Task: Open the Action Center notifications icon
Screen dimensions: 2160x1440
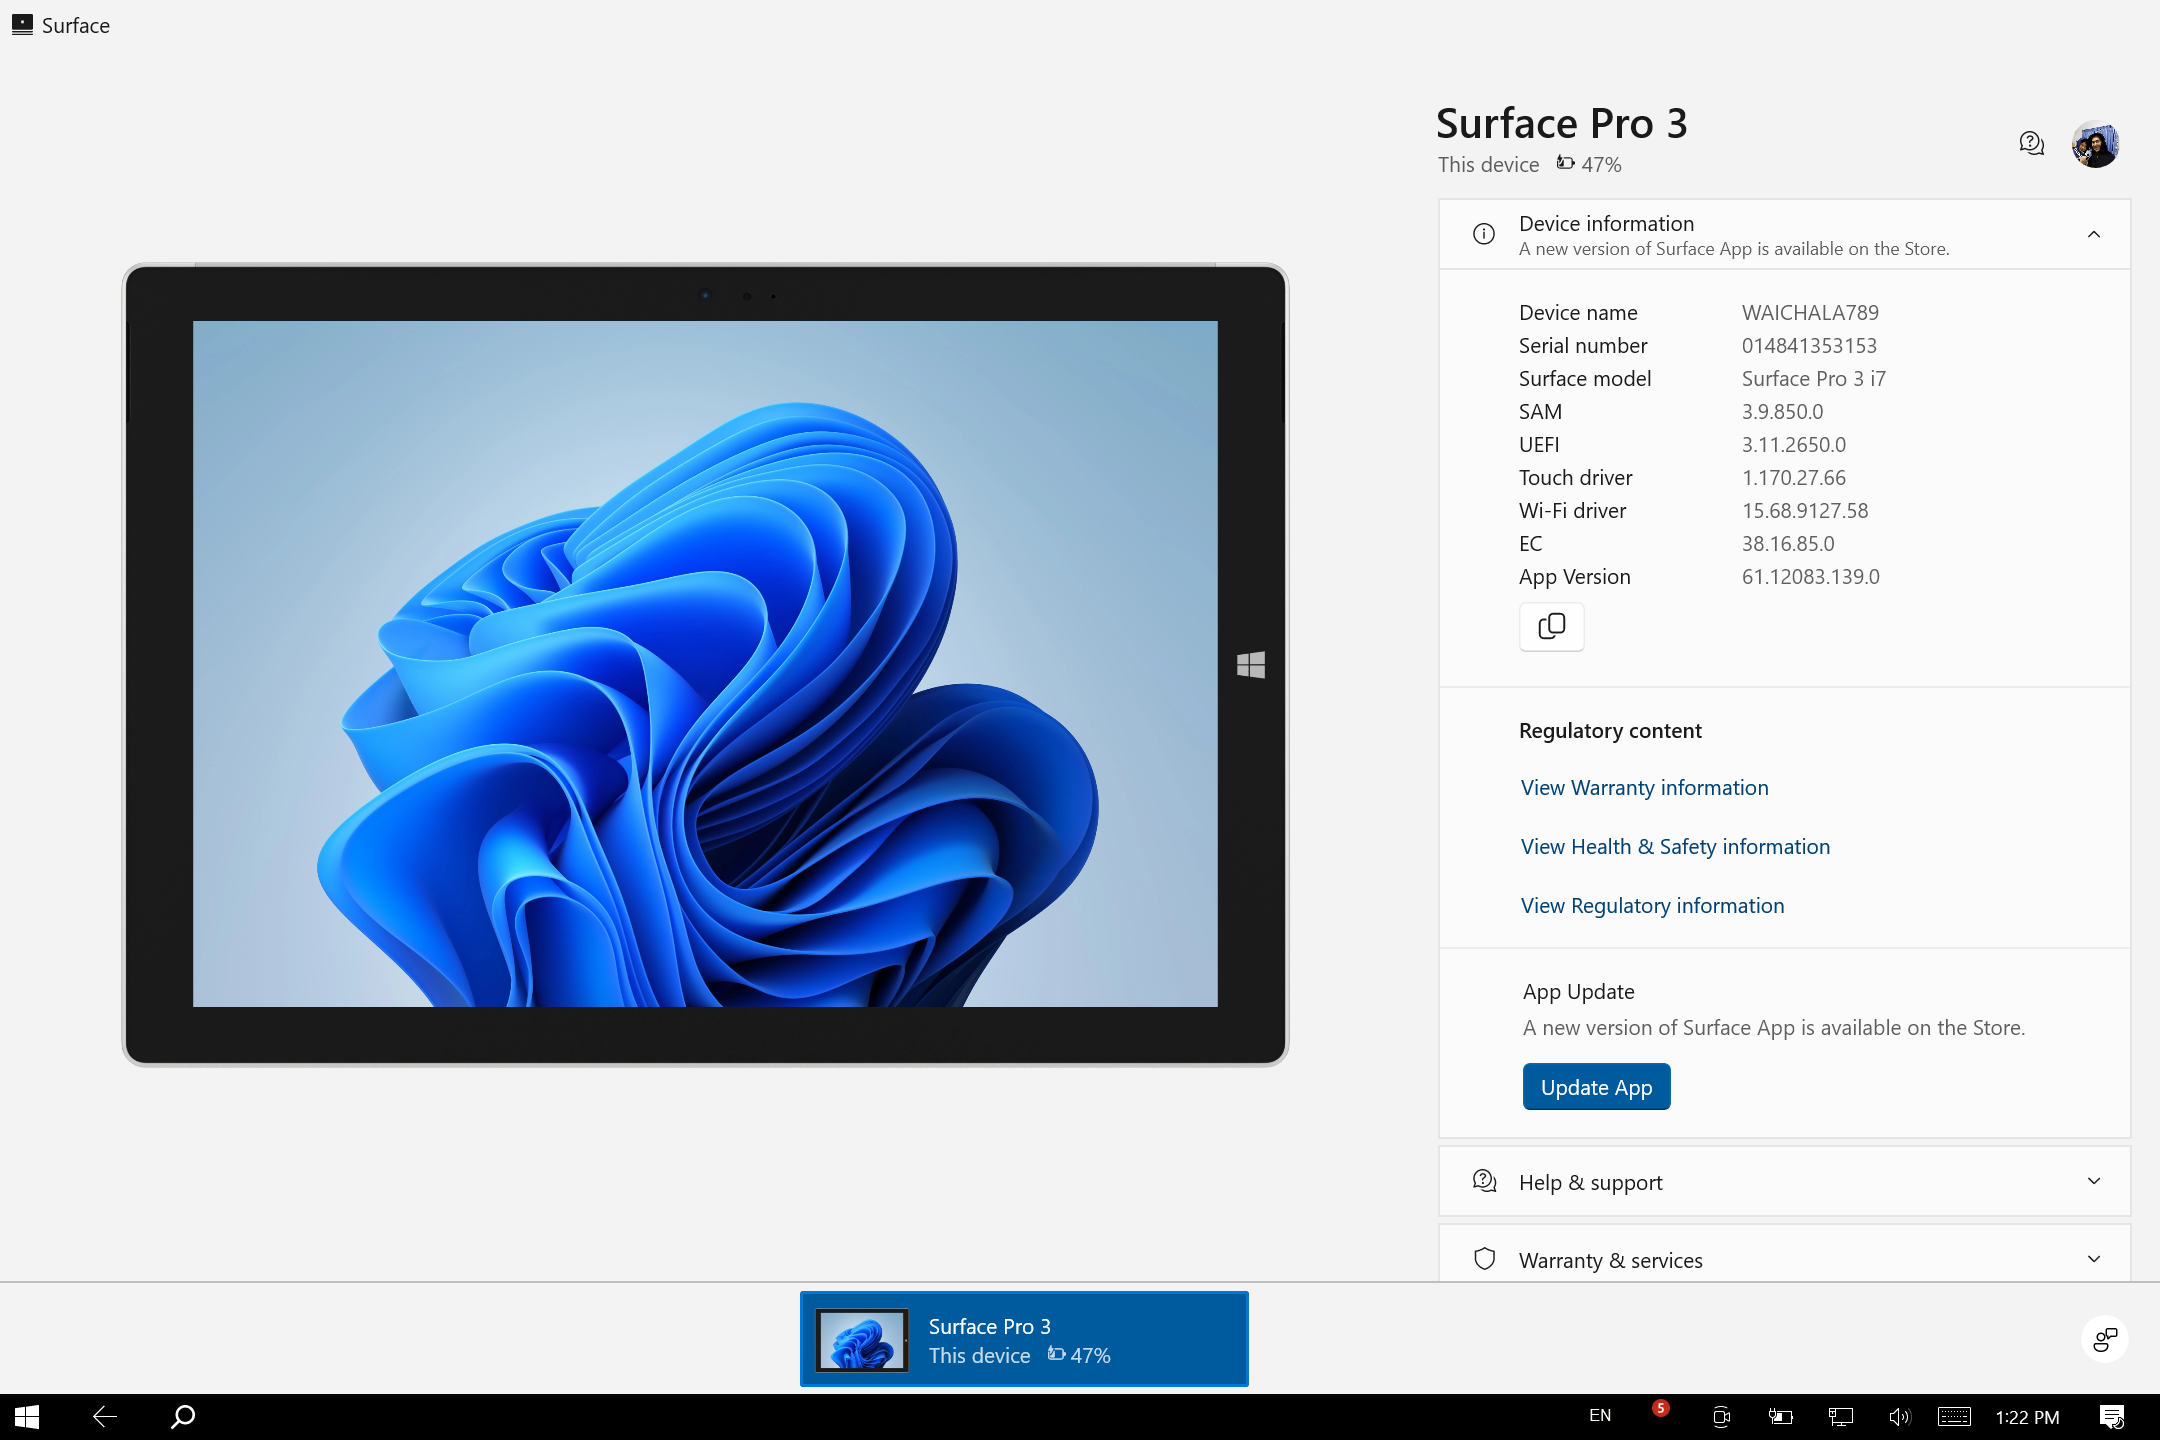Action: click(x=2112, y=1417)
